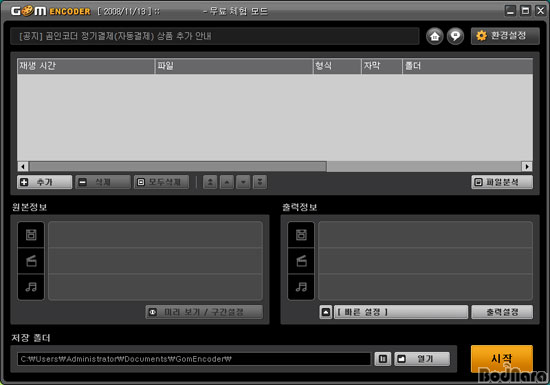Add a file with the 추가 button
The image size is (550, 385).
coord(45,182)
